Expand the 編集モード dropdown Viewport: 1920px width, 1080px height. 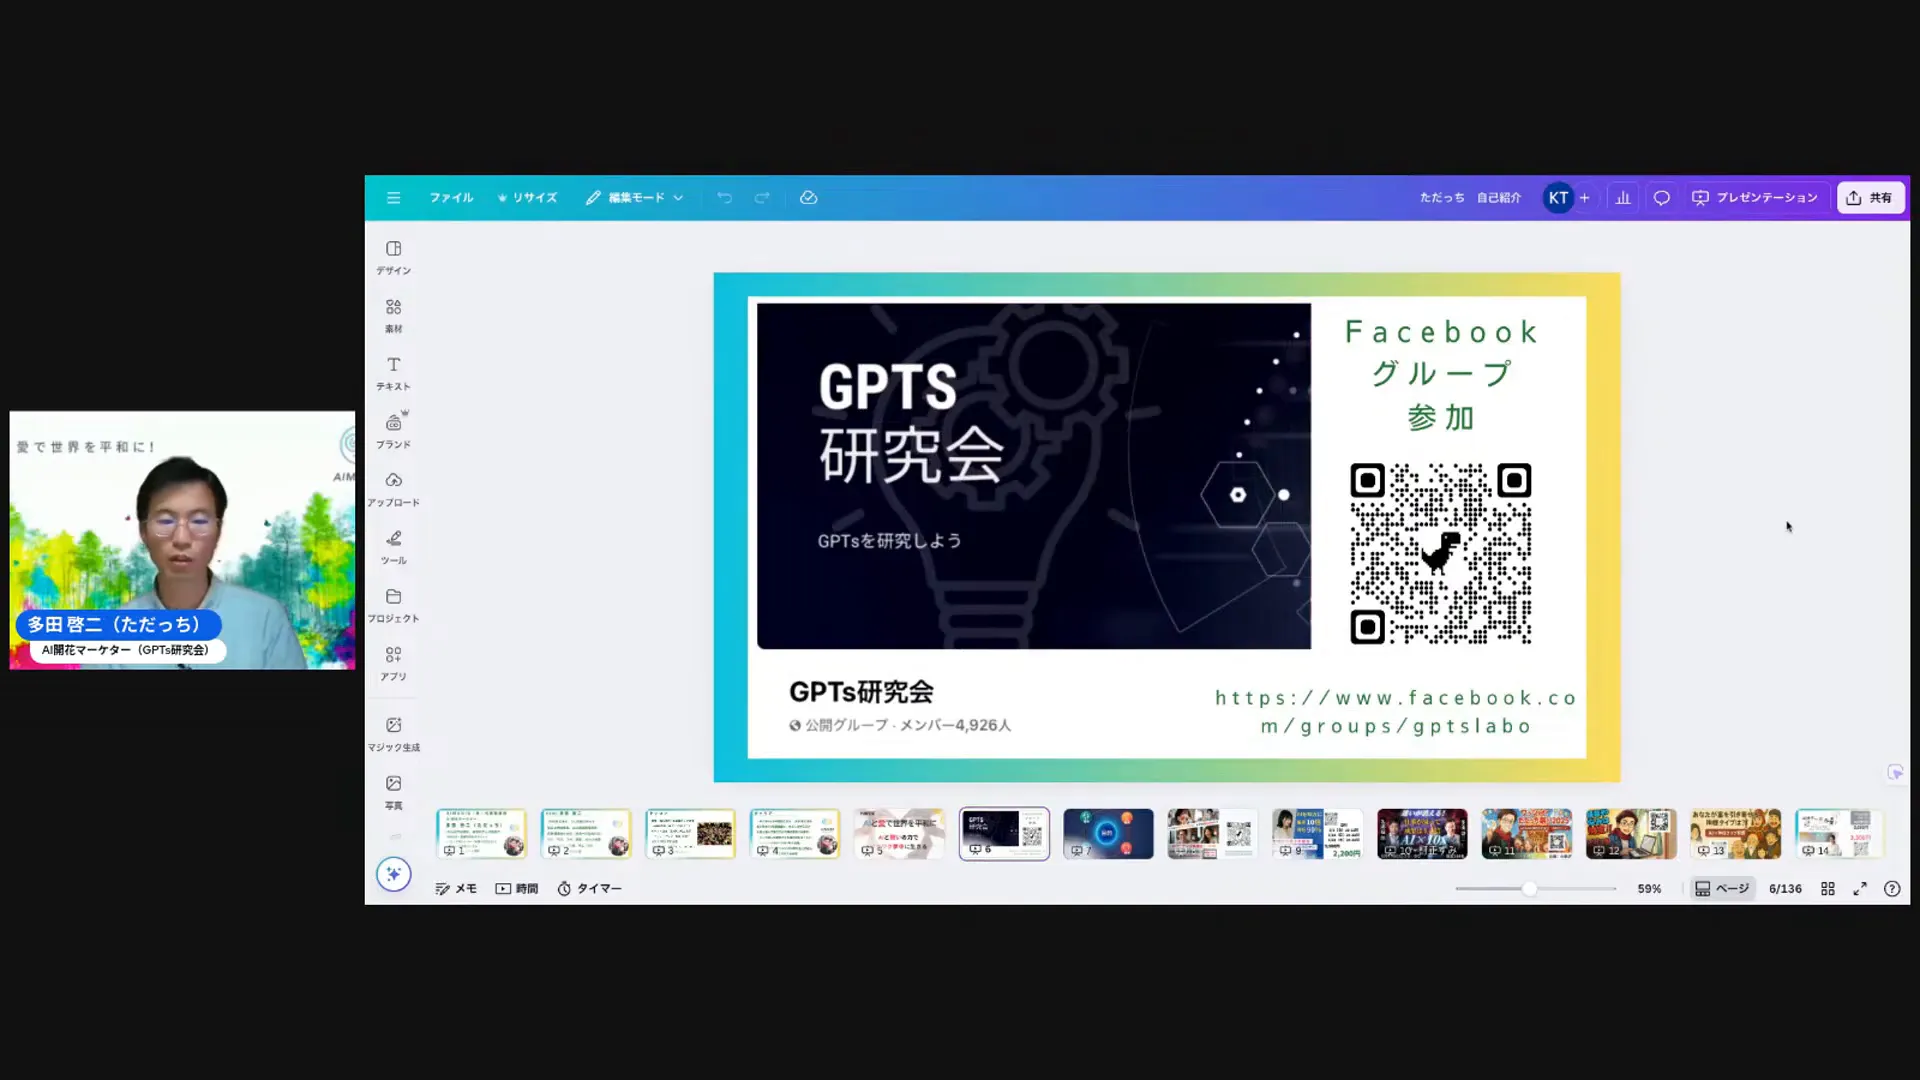click(x=635, y=198)
